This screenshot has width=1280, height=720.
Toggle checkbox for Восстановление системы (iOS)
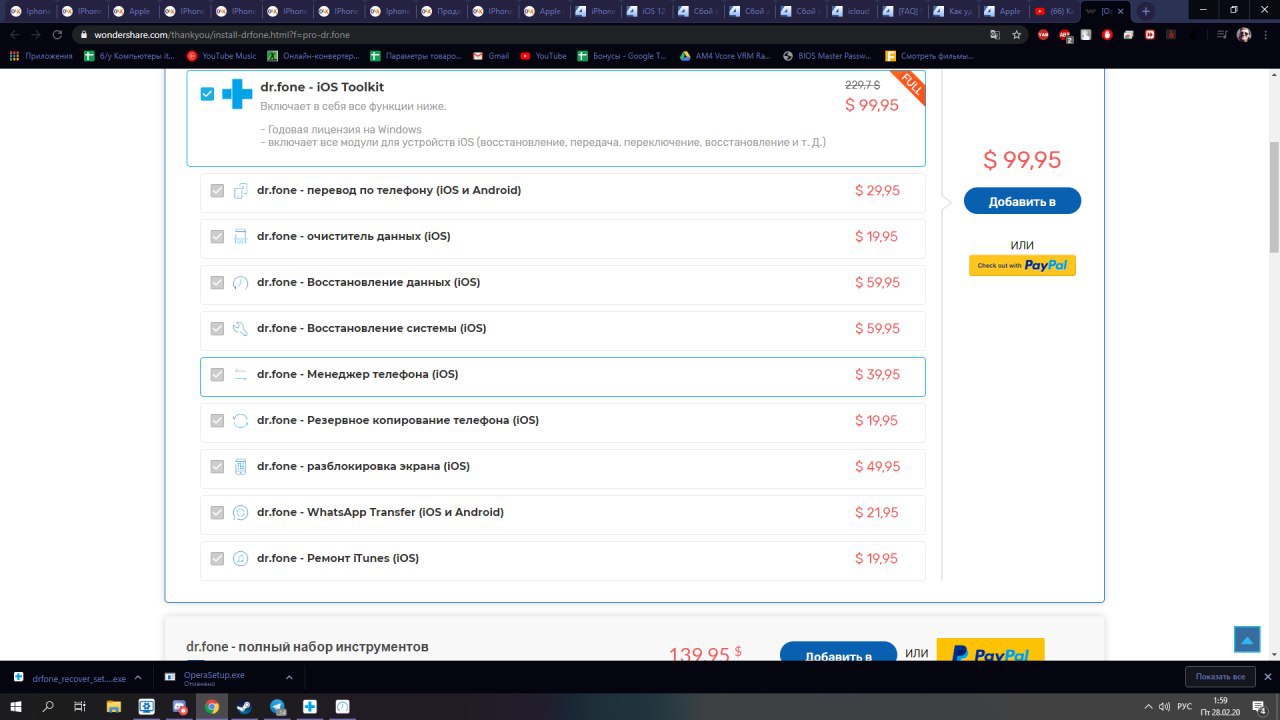217,329
